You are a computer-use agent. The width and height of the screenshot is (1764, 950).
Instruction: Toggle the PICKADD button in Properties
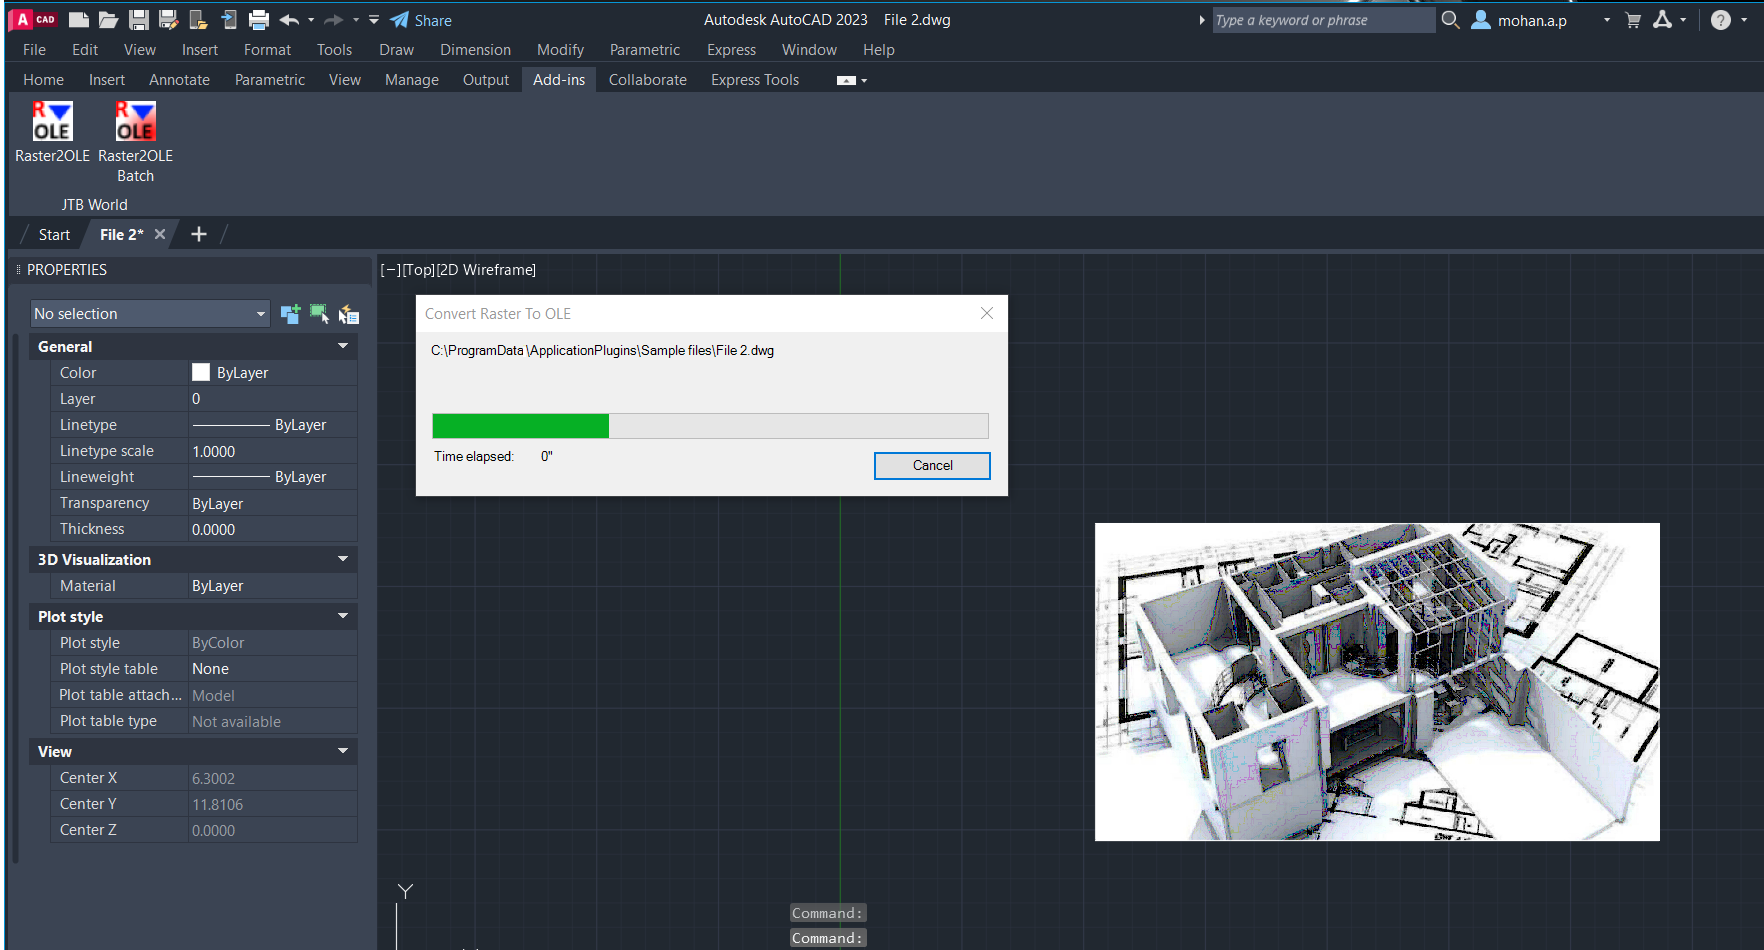pos(290,314)
